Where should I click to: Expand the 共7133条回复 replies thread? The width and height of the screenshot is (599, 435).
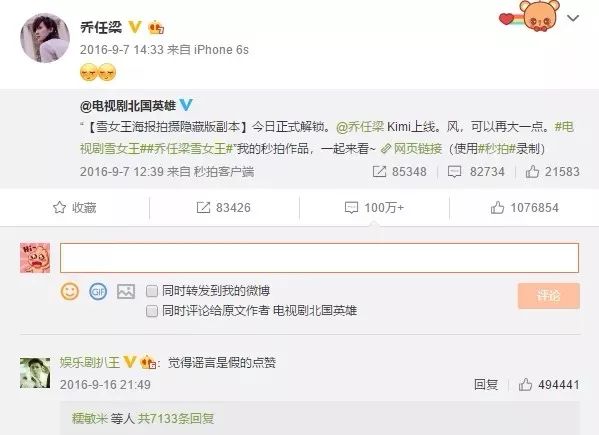click(x=175, y=419)
